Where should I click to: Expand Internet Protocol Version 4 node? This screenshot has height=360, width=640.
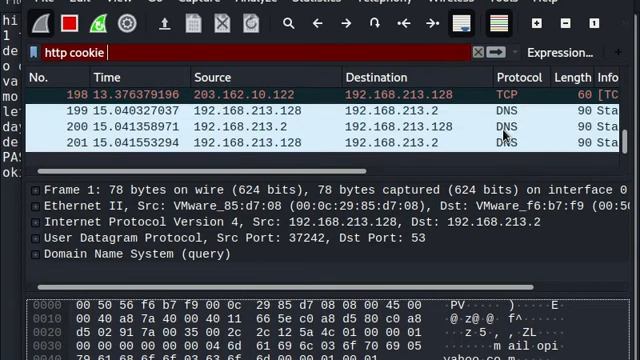[36, 222]
